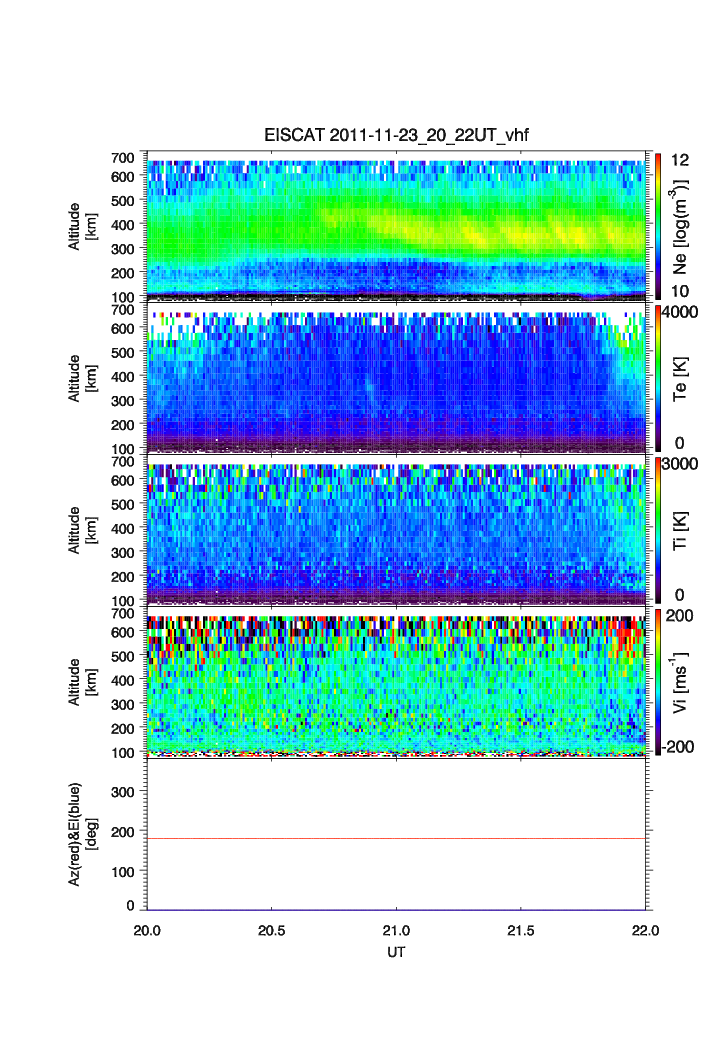708x1062 pixels.
Task: Click the Ne color bar
Action: [658, 227]
